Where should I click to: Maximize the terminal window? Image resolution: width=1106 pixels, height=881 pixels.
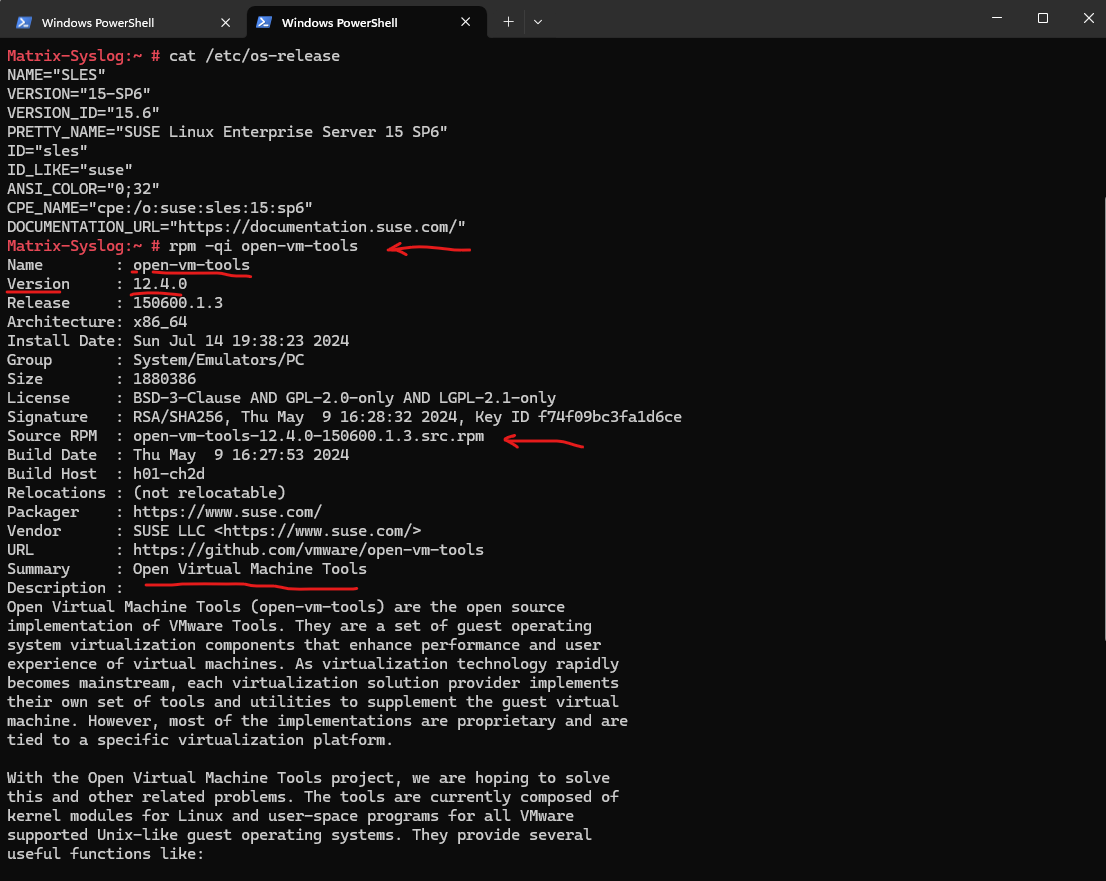(1043, 18)
